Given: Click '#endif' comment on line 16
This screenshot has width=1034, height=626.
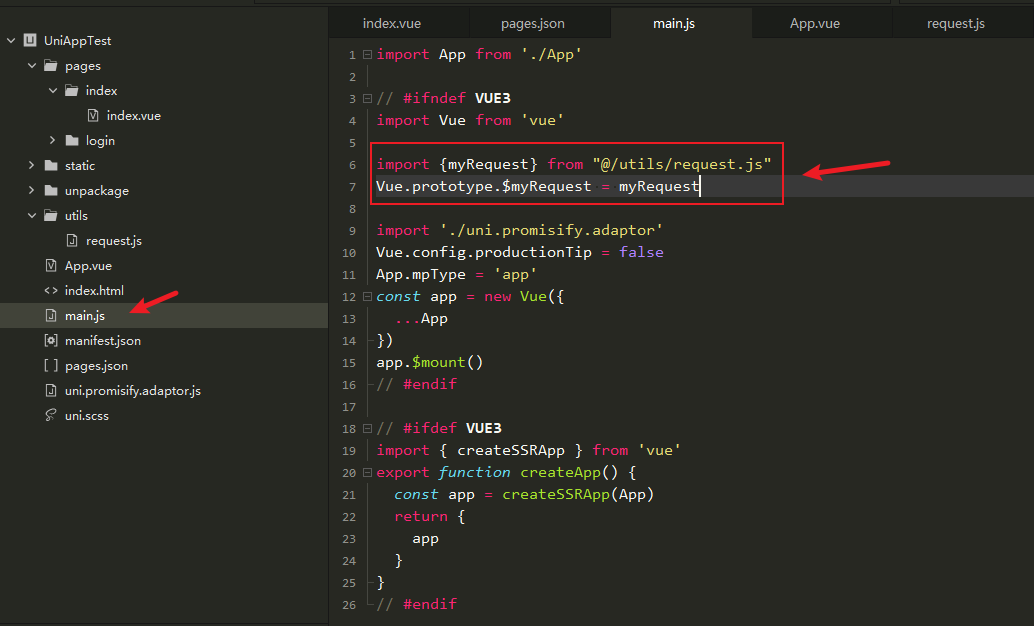Looking at the screenshot, I should tap(430, 385).
